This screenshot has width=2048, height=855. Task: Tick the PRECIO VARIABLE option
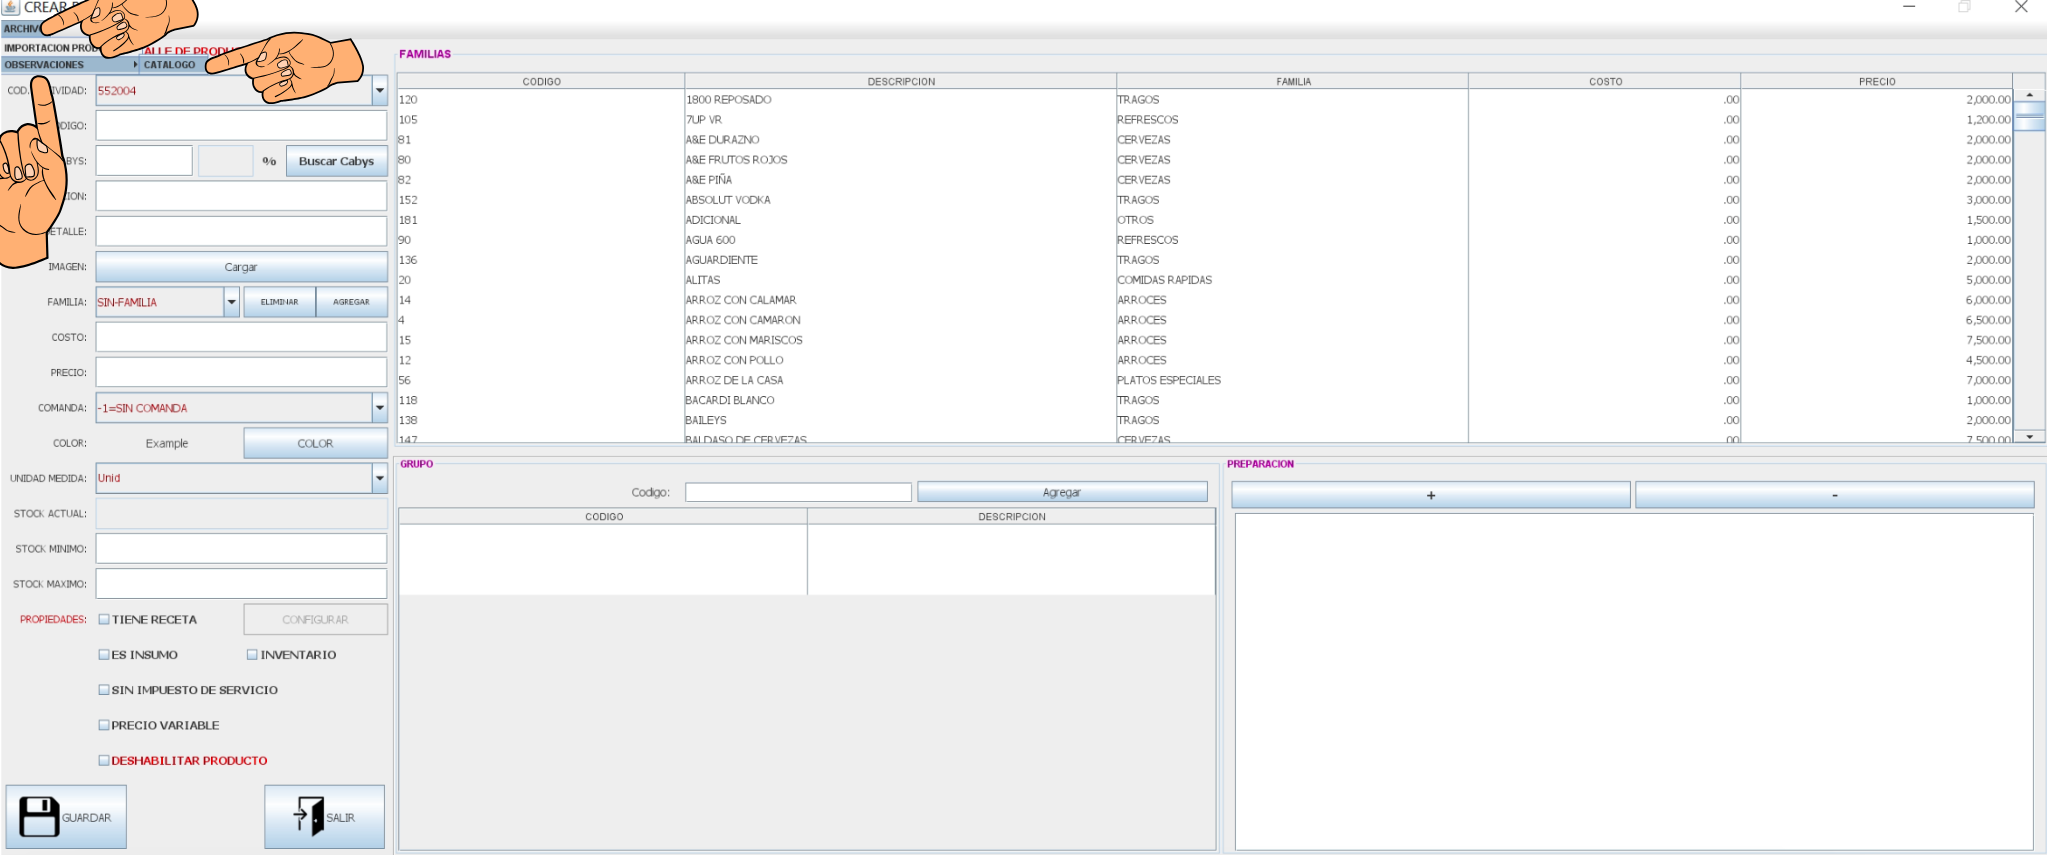(x=104, y=725)
